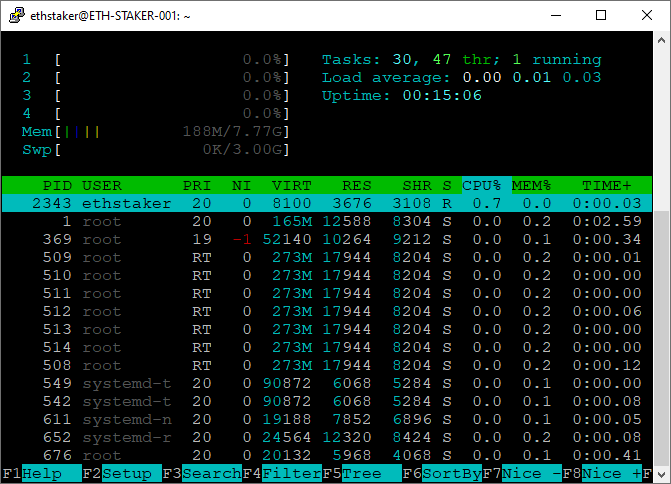Select the process with PID 512
The height and width of the screenshot is (484, 671).
(x=327, y=311)
